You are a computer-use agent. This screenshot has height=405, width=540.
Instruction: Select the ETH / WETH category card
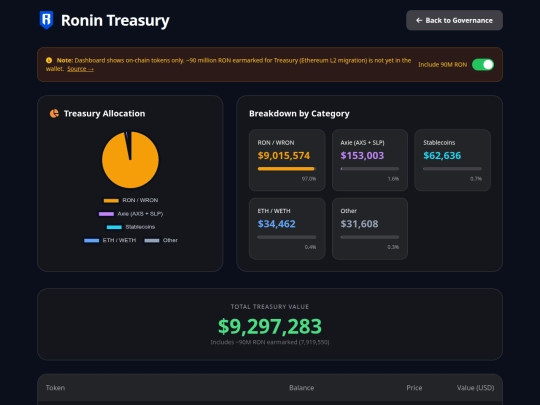(x=287, y=229)
